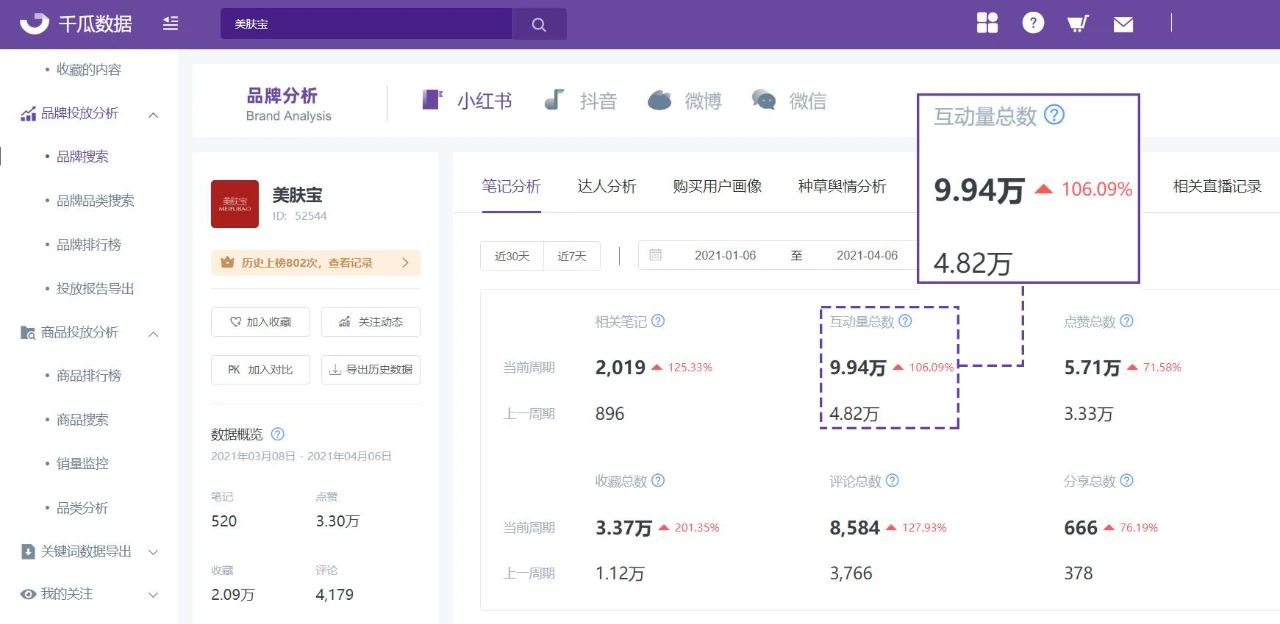Click the 加入收藏 button
Viewport: 1280px width, 624px height.
260,322
